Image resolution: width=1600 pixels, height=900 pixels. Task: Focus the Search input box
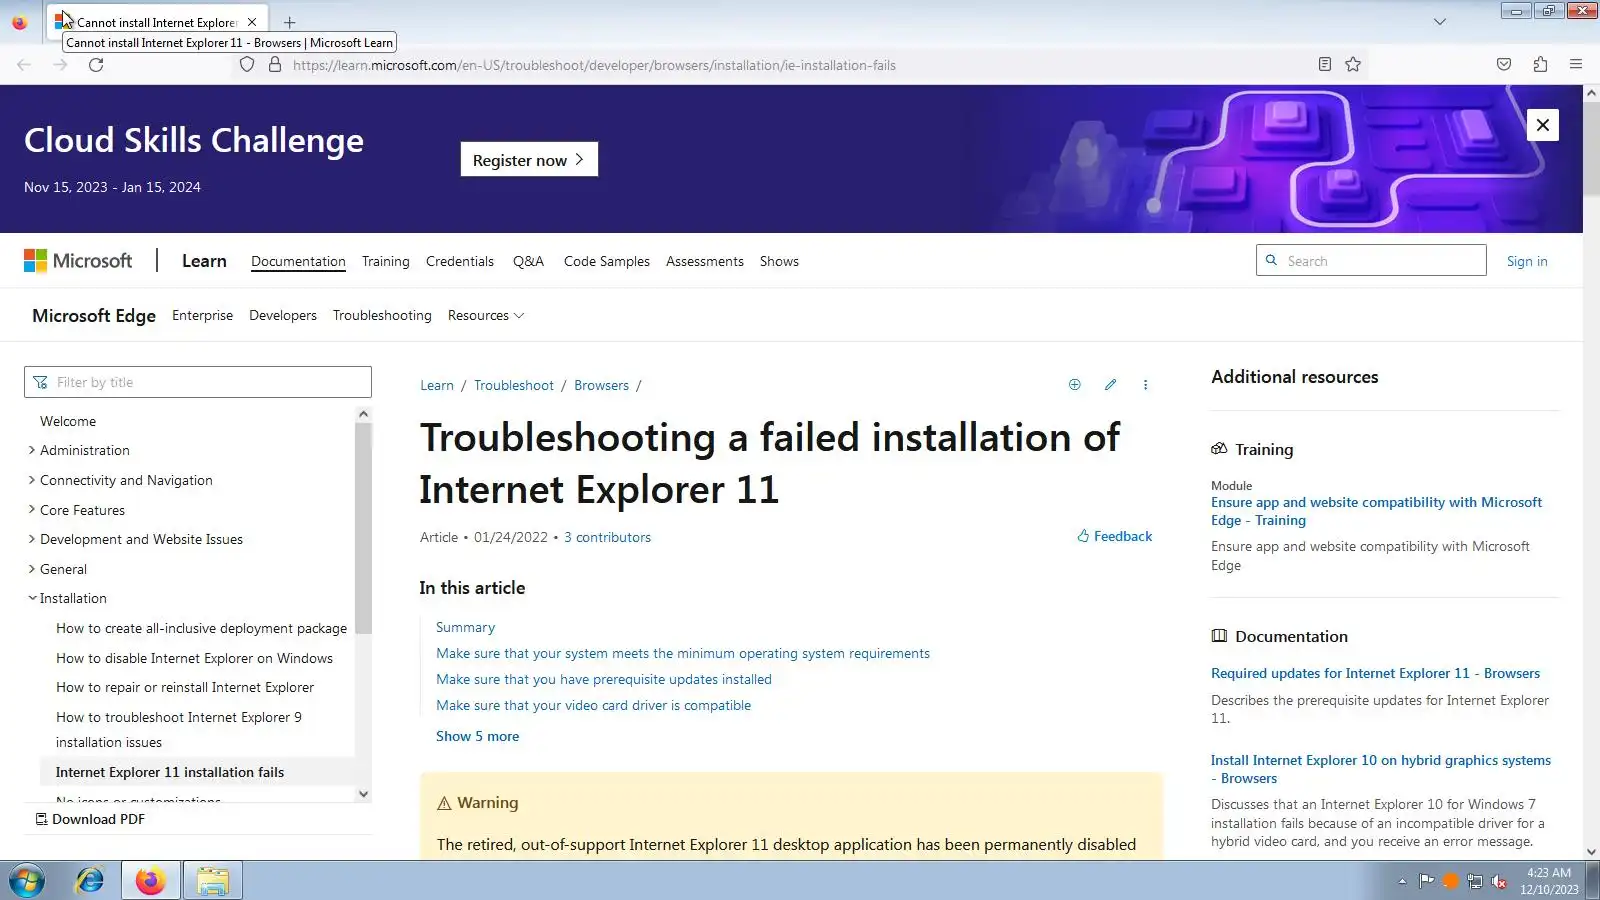click(x=1371, y=261)
